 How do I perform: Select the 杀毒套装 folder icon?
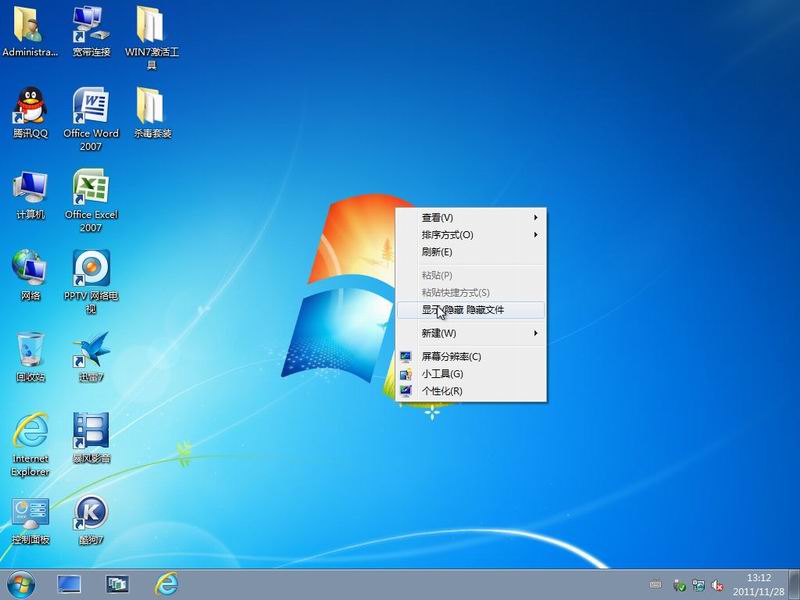(x=152, y=113)
